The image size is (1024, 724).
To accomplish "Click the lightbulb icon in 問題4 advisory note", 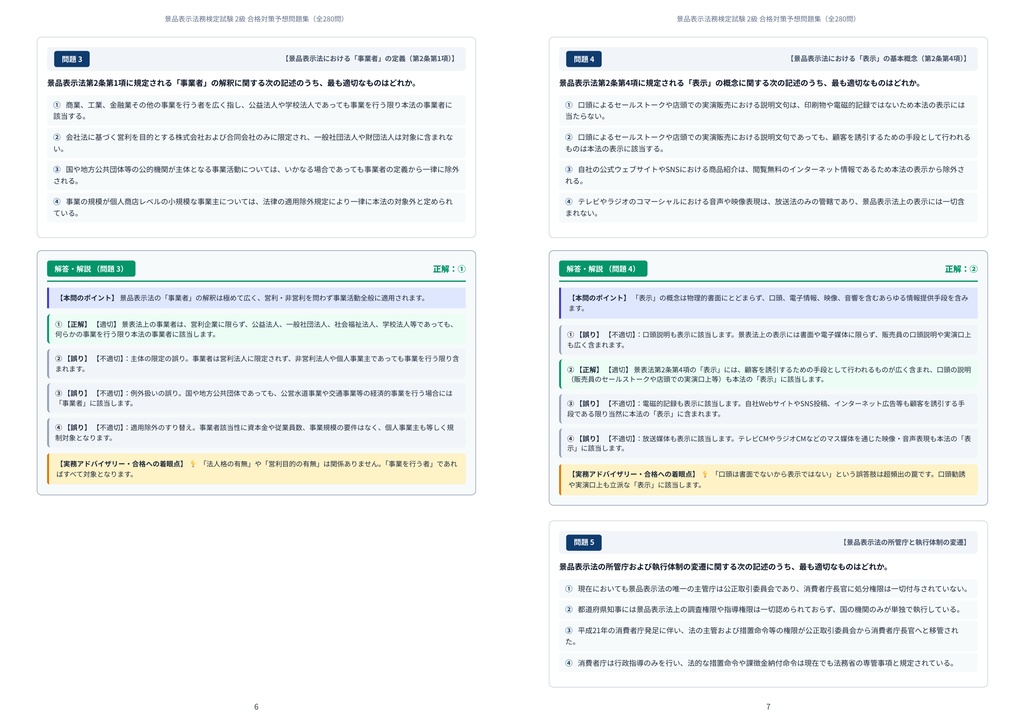I will tap(705, 475).
